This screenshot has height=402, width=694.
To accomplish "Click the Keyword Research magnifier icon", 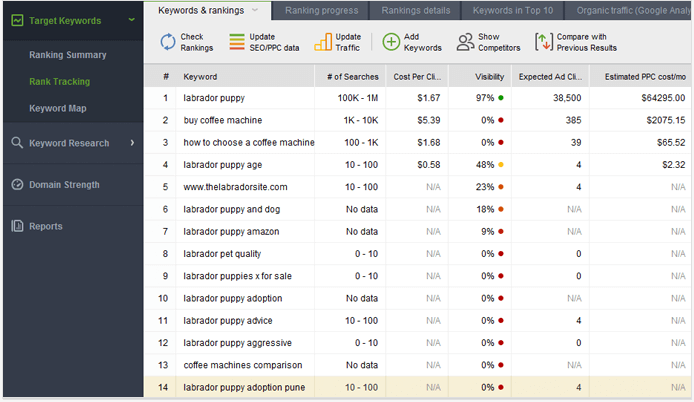I will [x=17, y=143].
